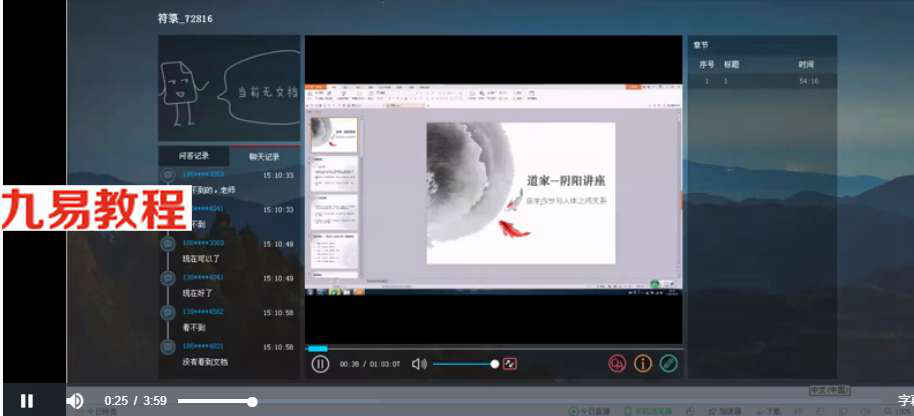Click the 标题 column header in chapters
This screenshot has width=914, height=416.
coord(732,65)
